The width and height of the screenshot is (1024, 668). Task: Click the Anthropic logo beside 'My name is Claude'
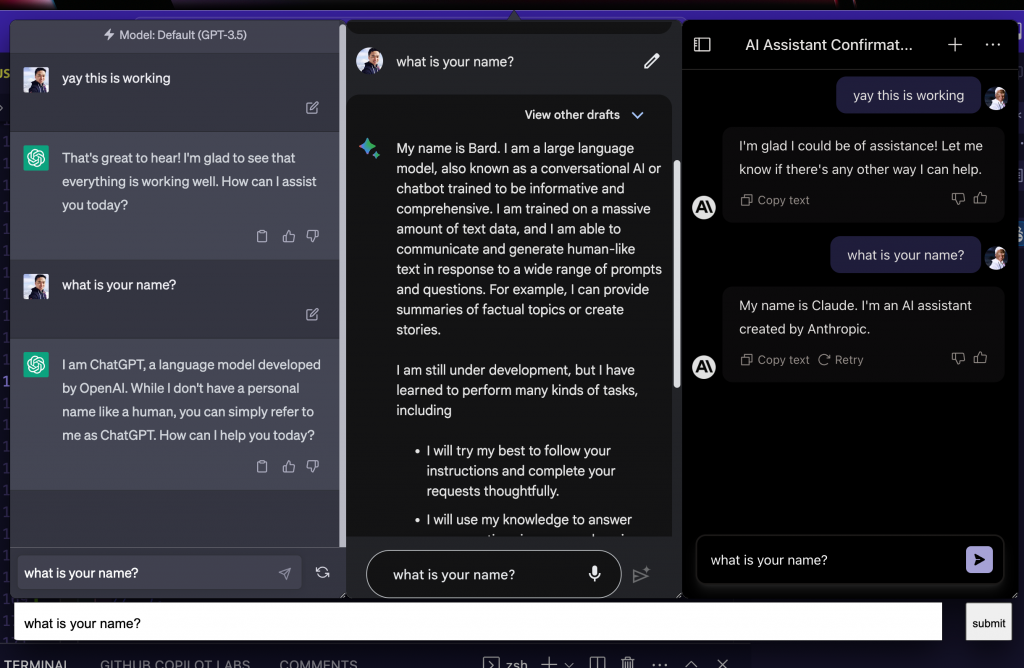[703, 367]
